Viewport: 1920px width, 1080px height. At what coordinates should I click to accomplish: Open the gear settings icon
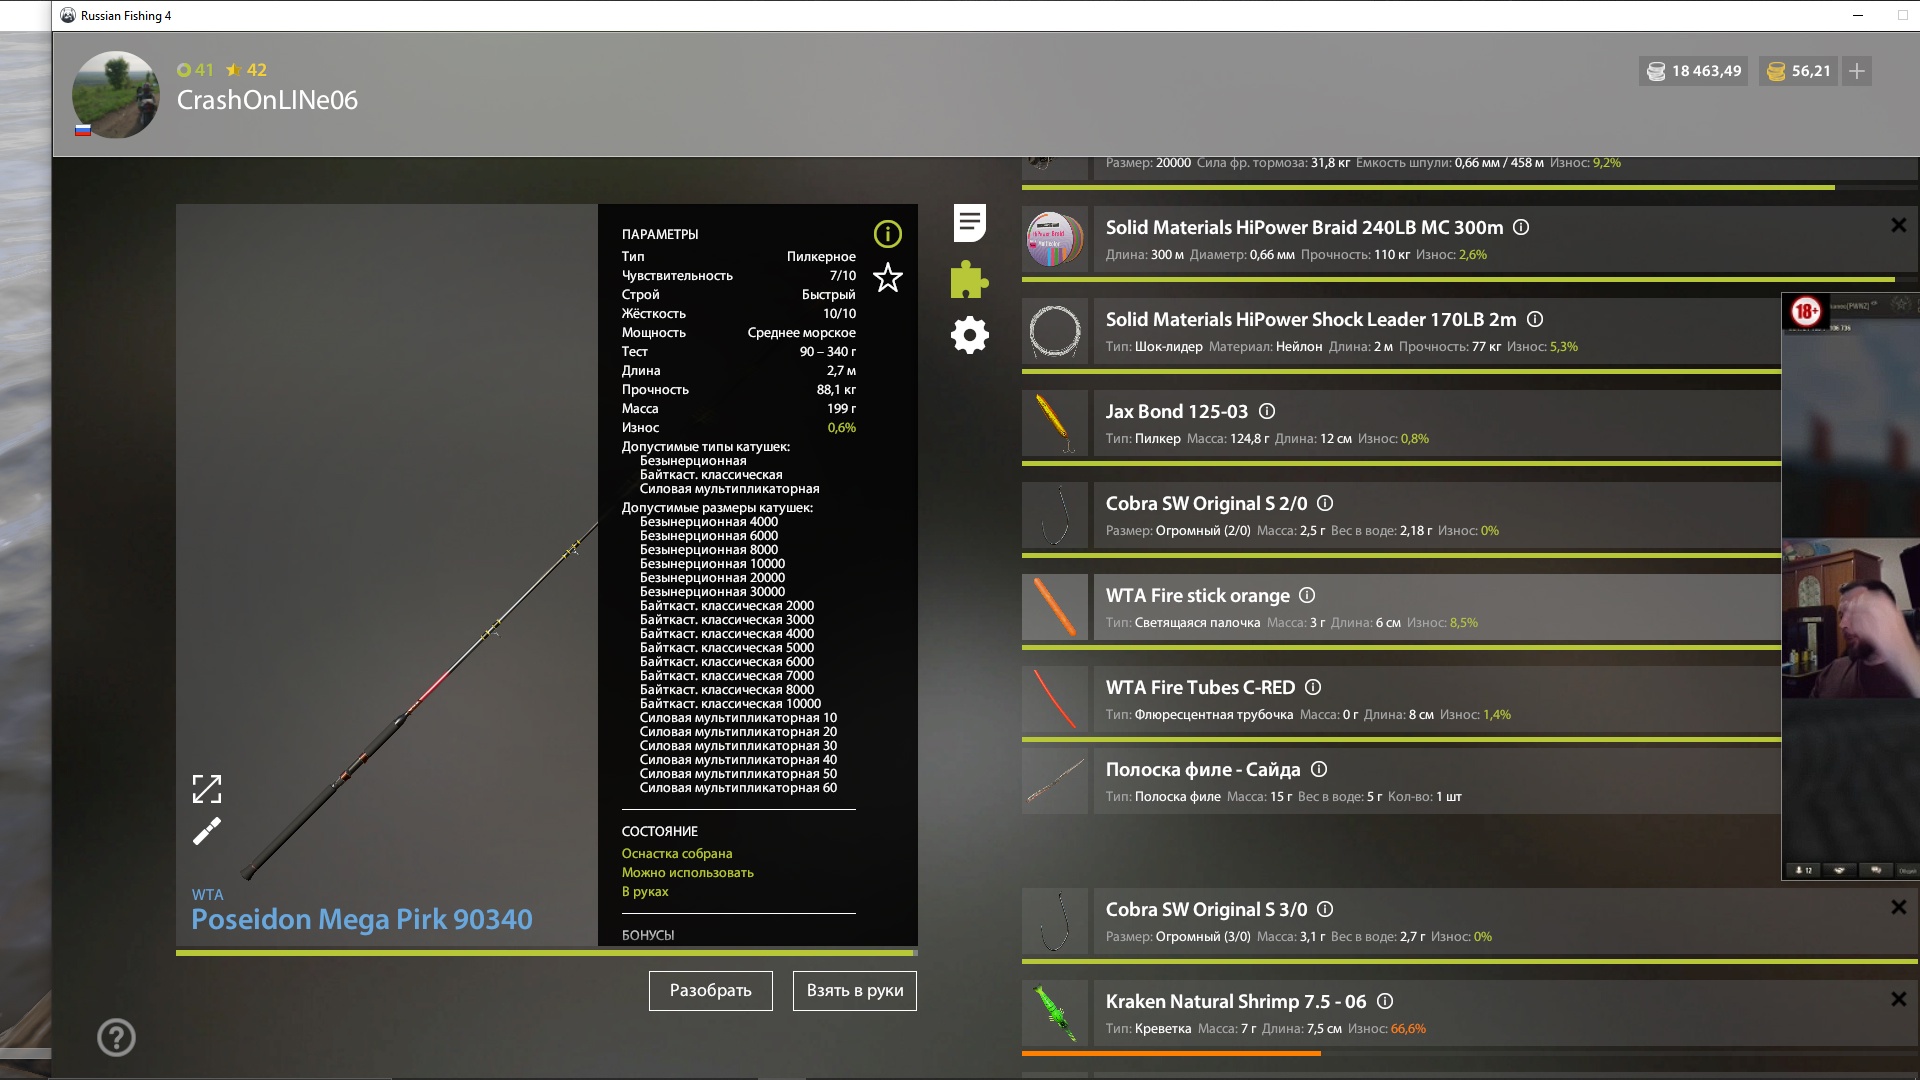point(969,335)
